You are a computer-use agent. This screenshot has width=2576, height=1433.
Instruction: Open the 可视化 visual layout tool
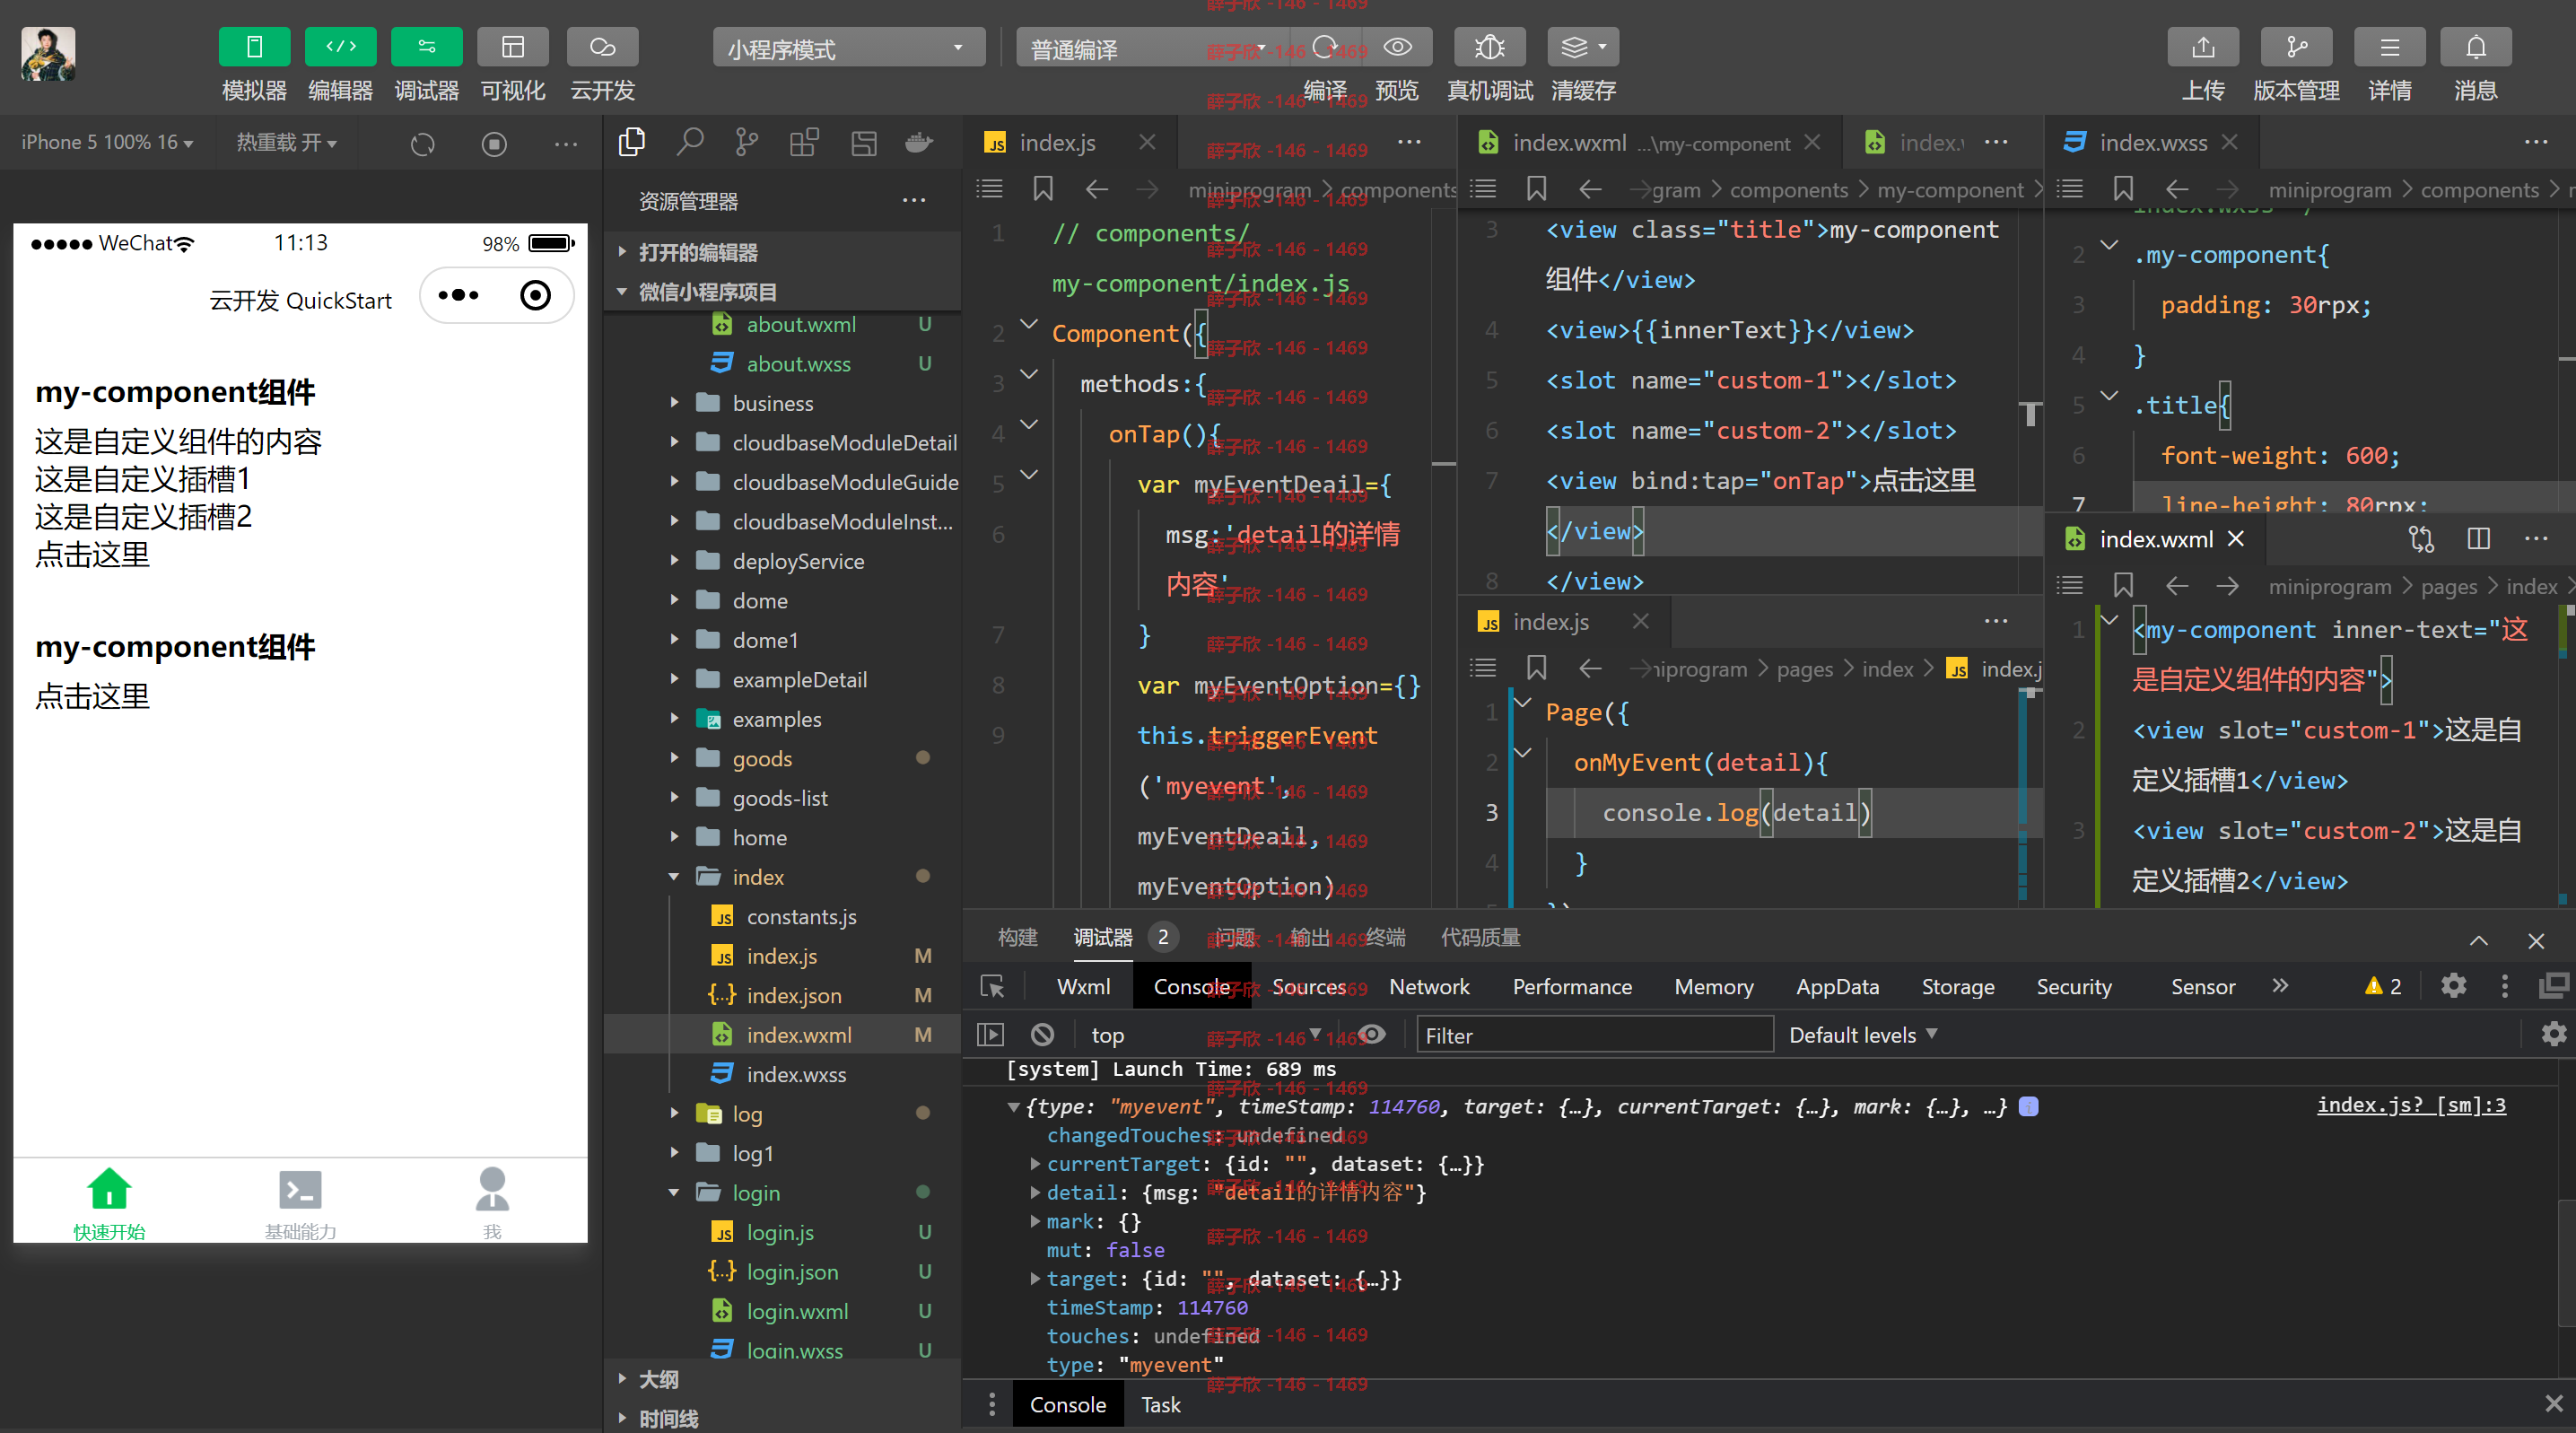coord(513,47)
